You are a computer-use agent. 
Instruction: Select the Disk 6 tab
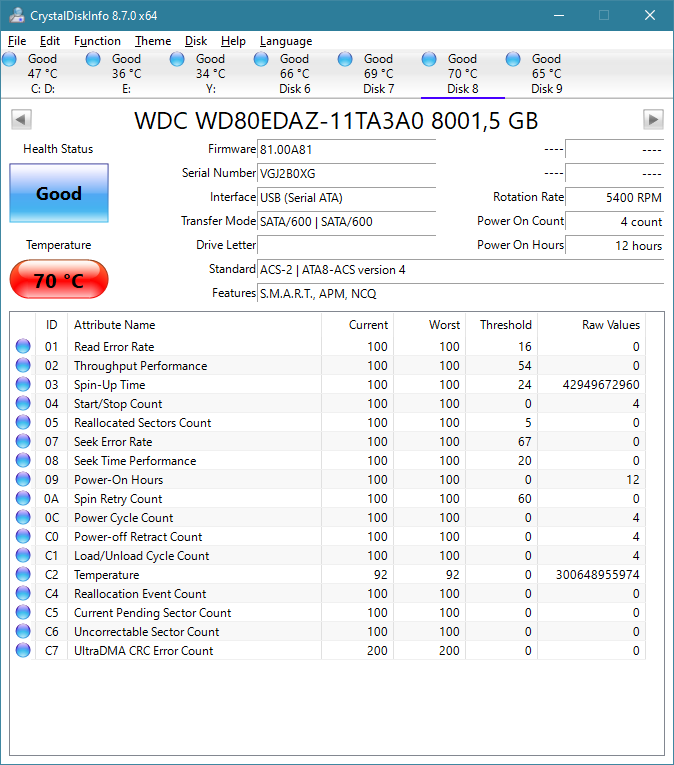(294, 74)
